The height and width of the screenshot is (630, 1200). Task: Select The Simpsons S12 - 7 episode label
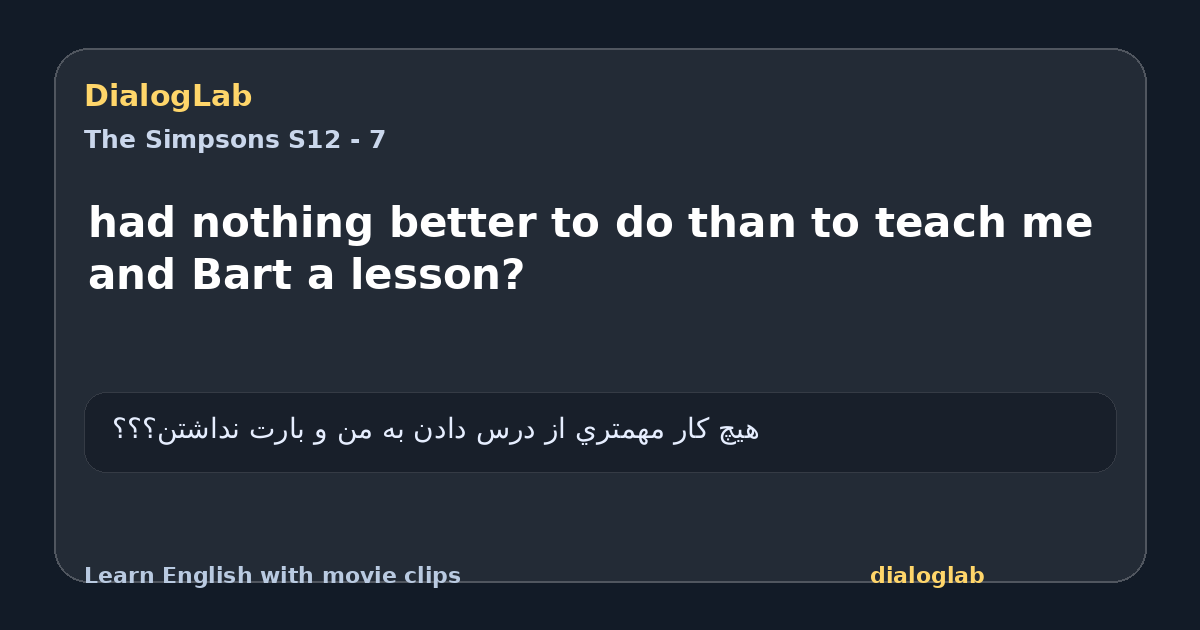coord(235,140)
